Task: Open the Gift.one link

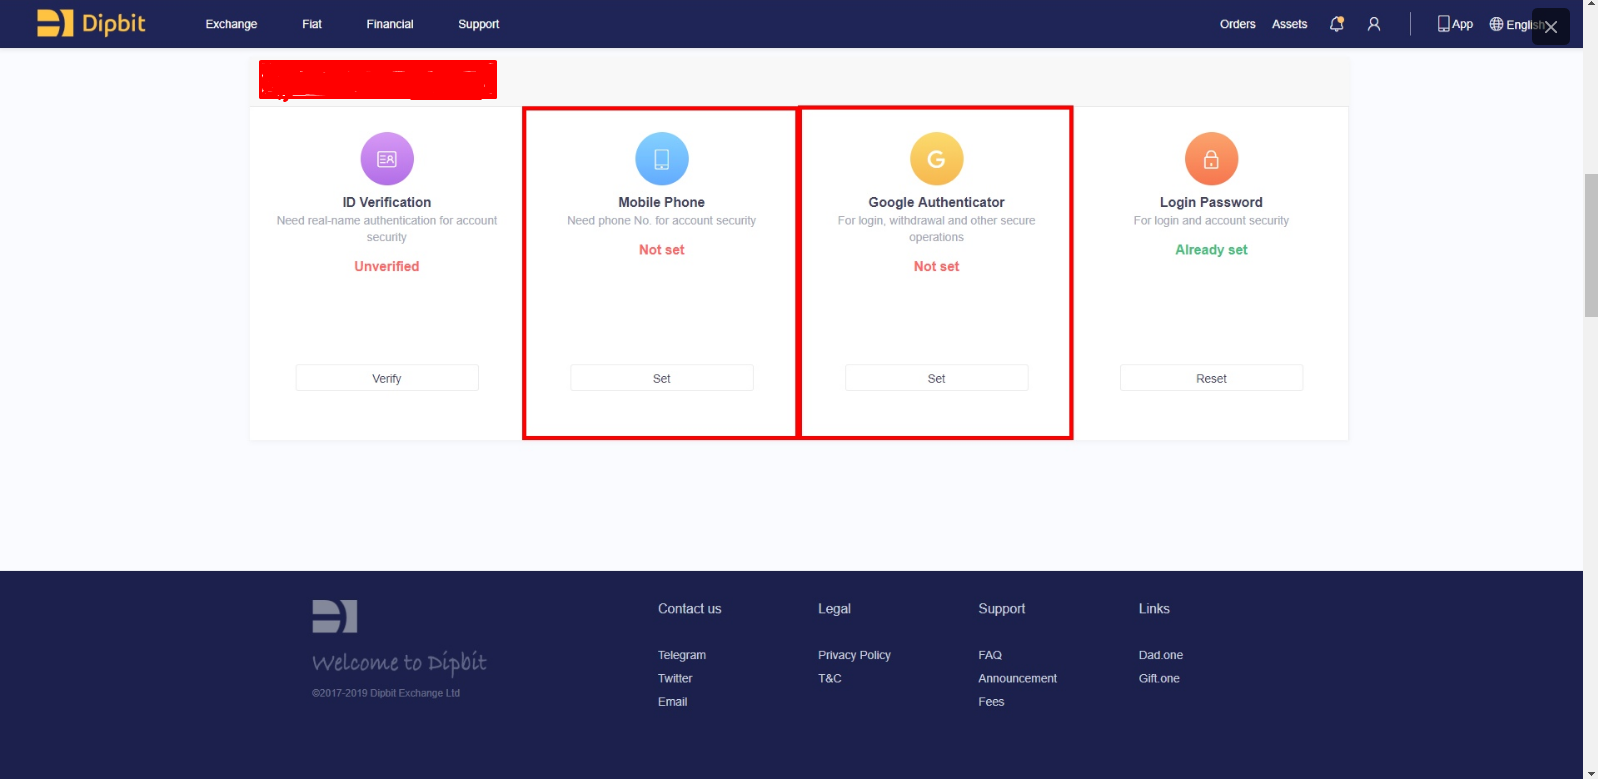Action: (x=1159, y=678)
